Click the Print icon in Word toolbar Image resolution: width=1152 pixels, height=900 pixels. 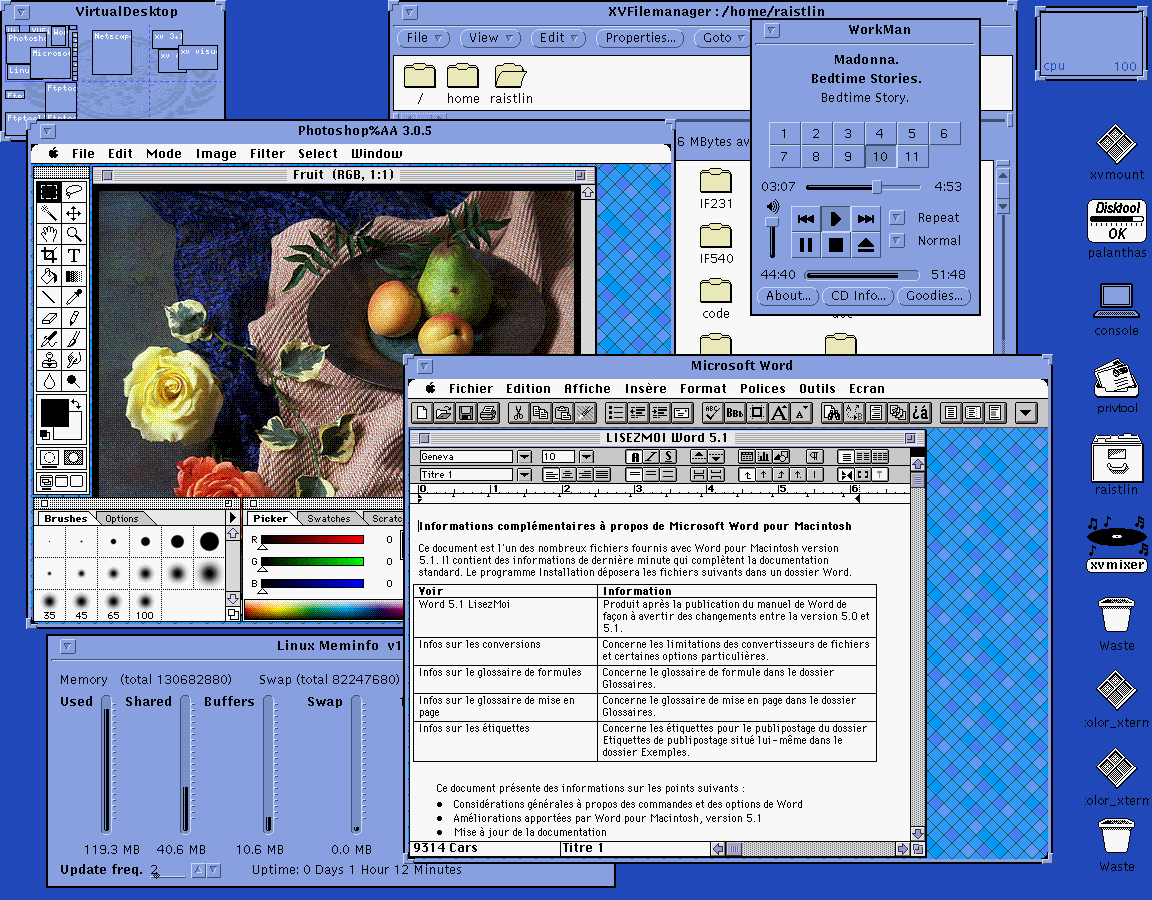tap(488, 412)
